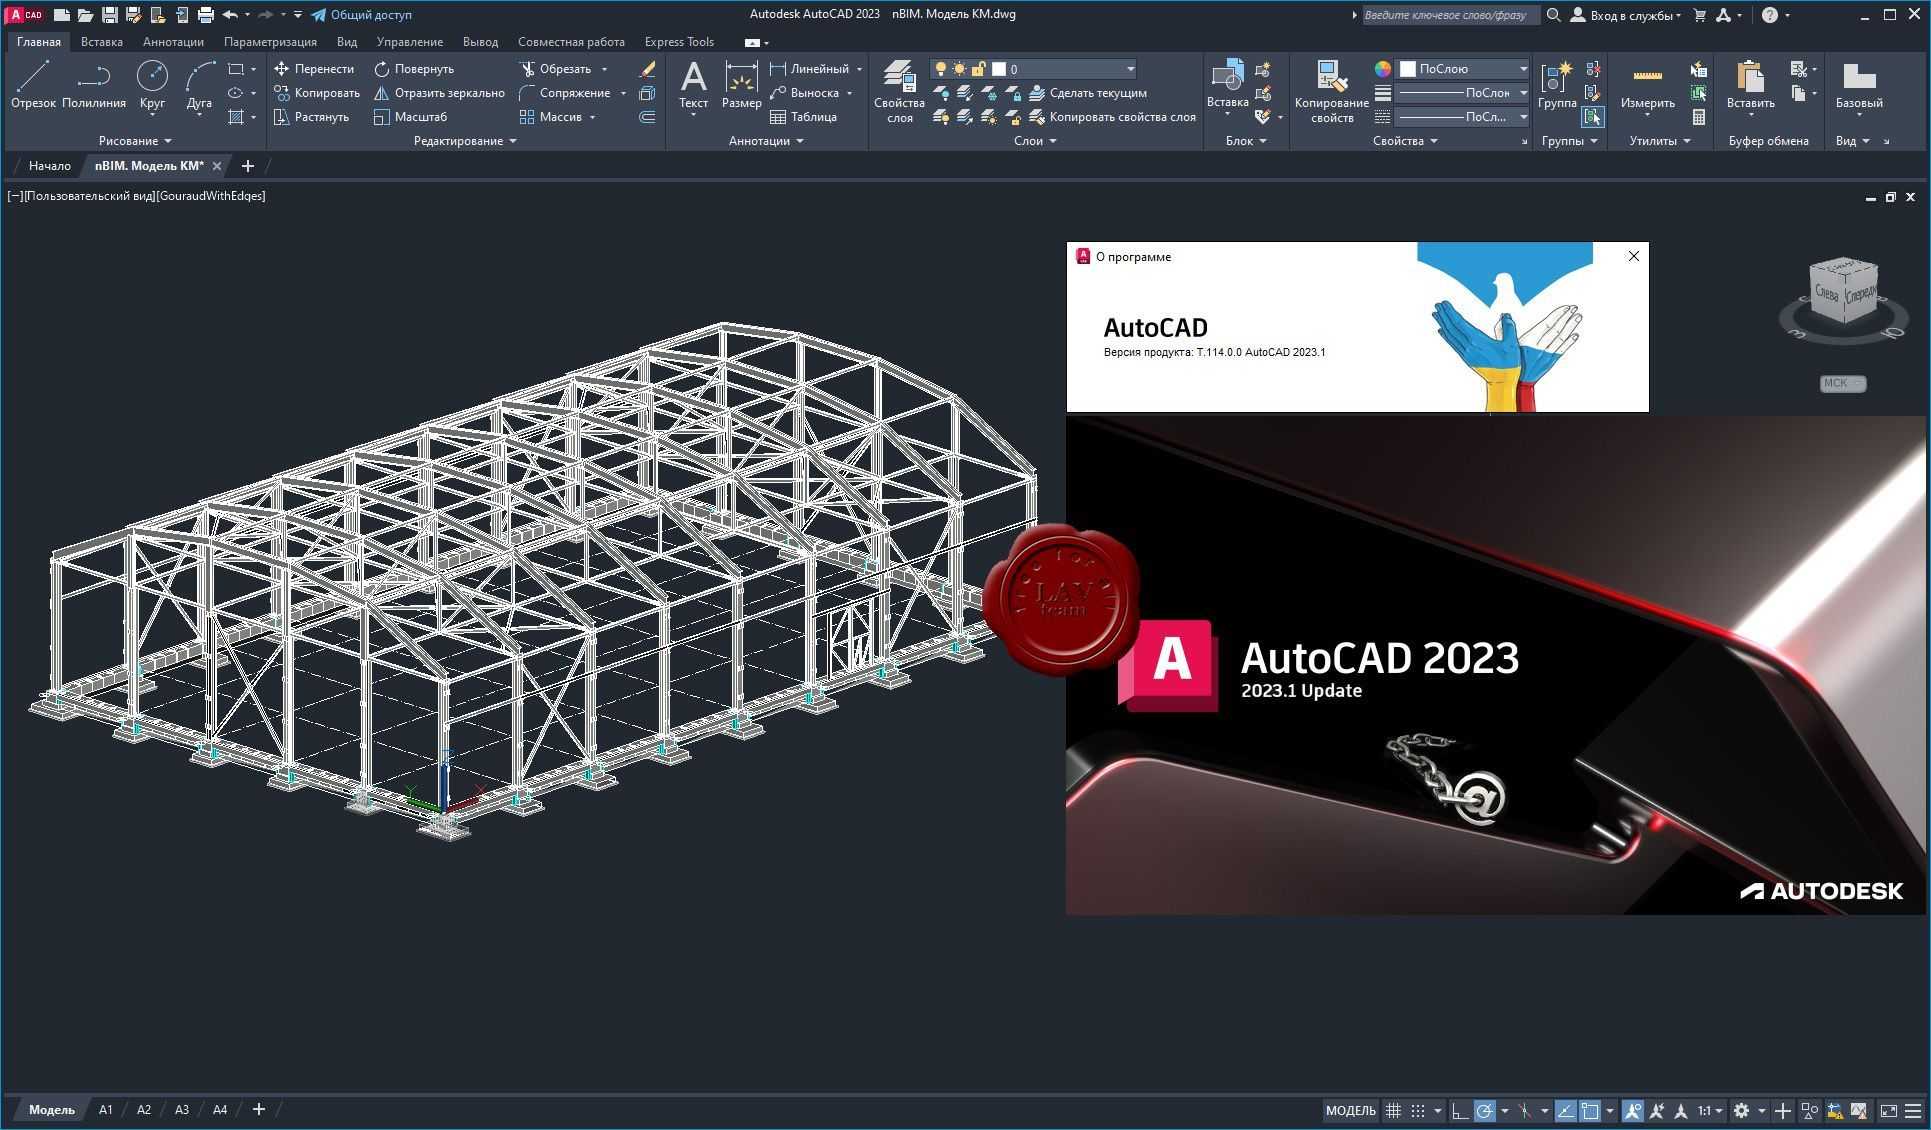Toggle object snap tracking in status bar
The image size is (1931, 1130).
1565,1110
